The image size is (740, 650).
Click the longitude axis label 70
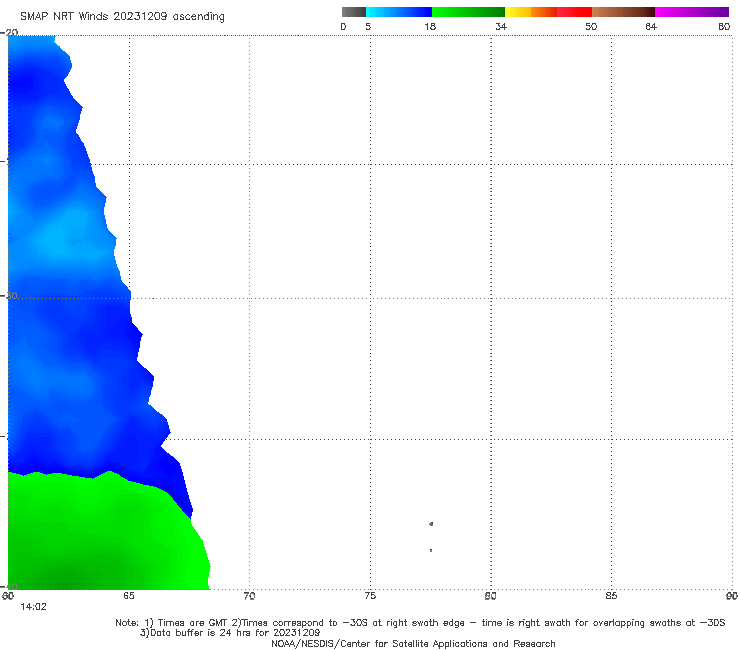click(x=249, y=596)
